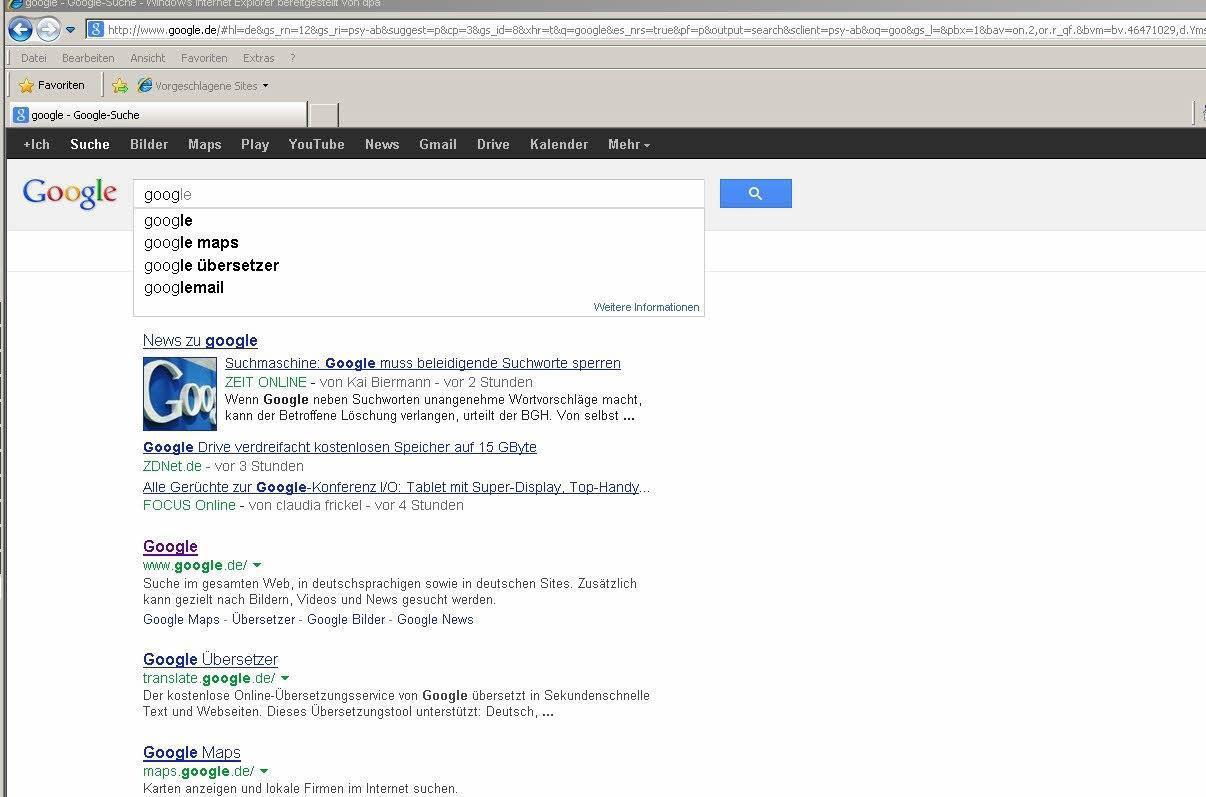This screenshot has width=1206, height=797.
Task: Click the browser Back arrow button
Action: click(20, 30)
